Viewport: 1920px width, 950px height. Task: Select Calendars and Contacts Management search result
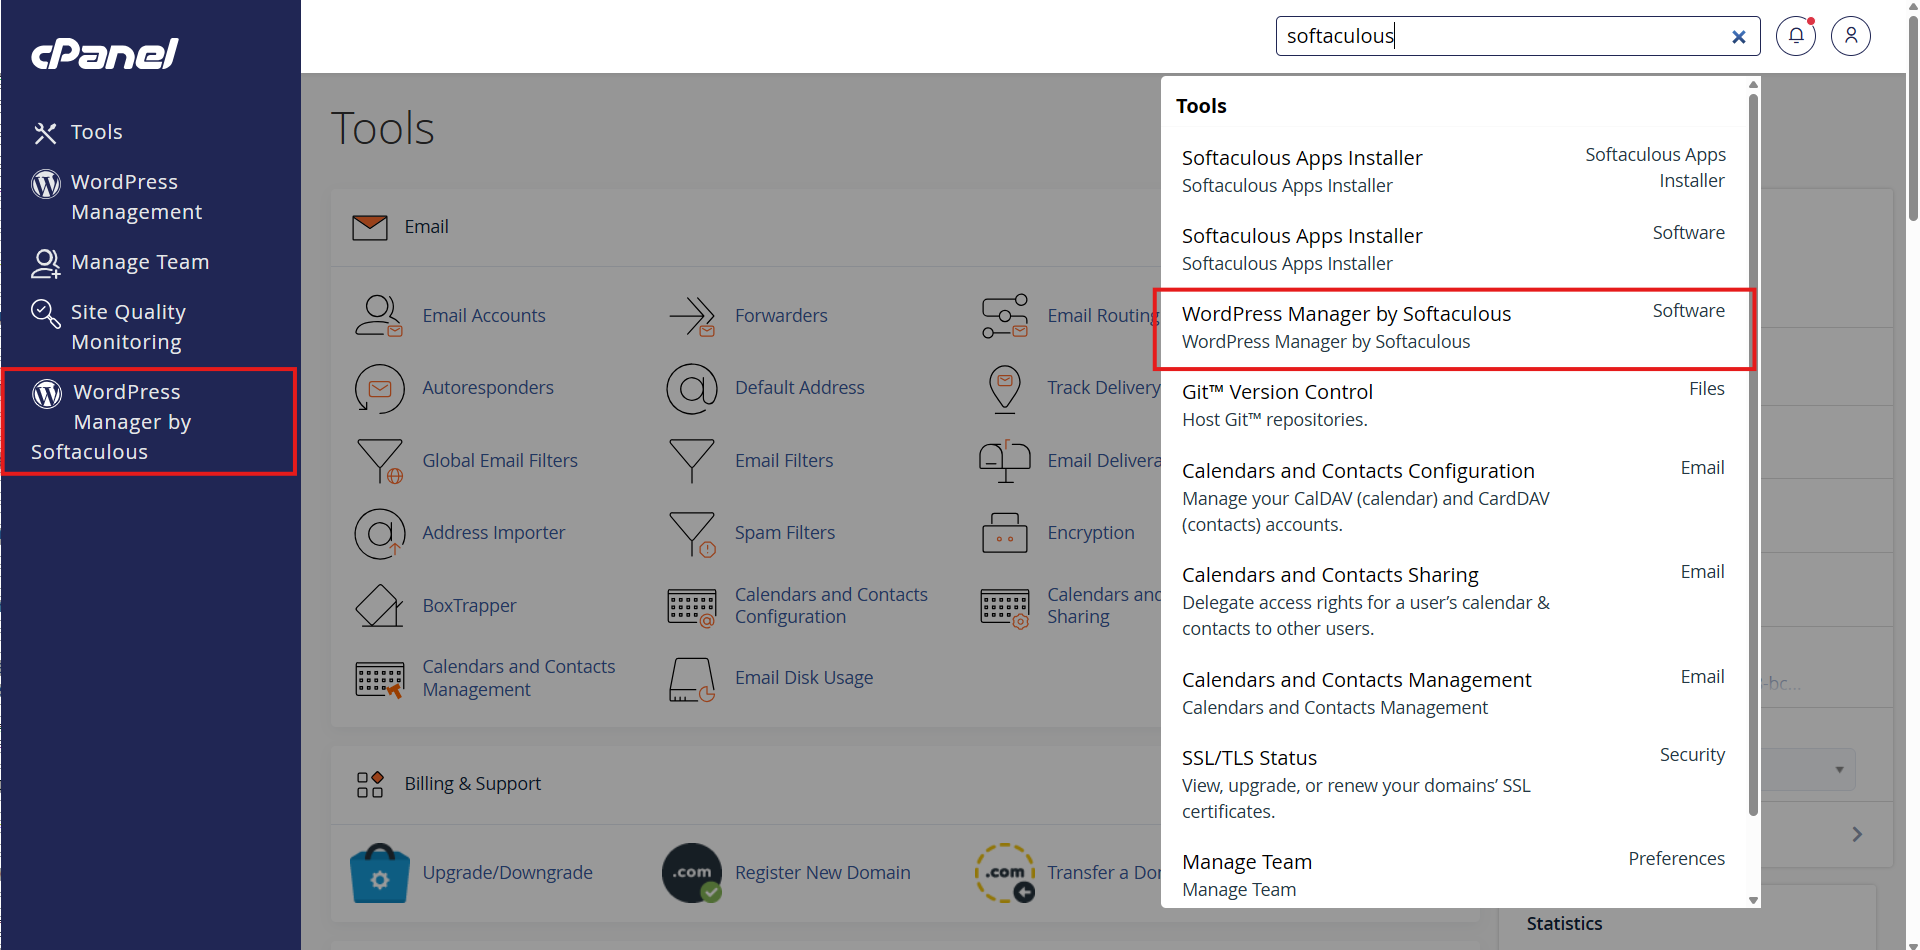point(1454,693)
